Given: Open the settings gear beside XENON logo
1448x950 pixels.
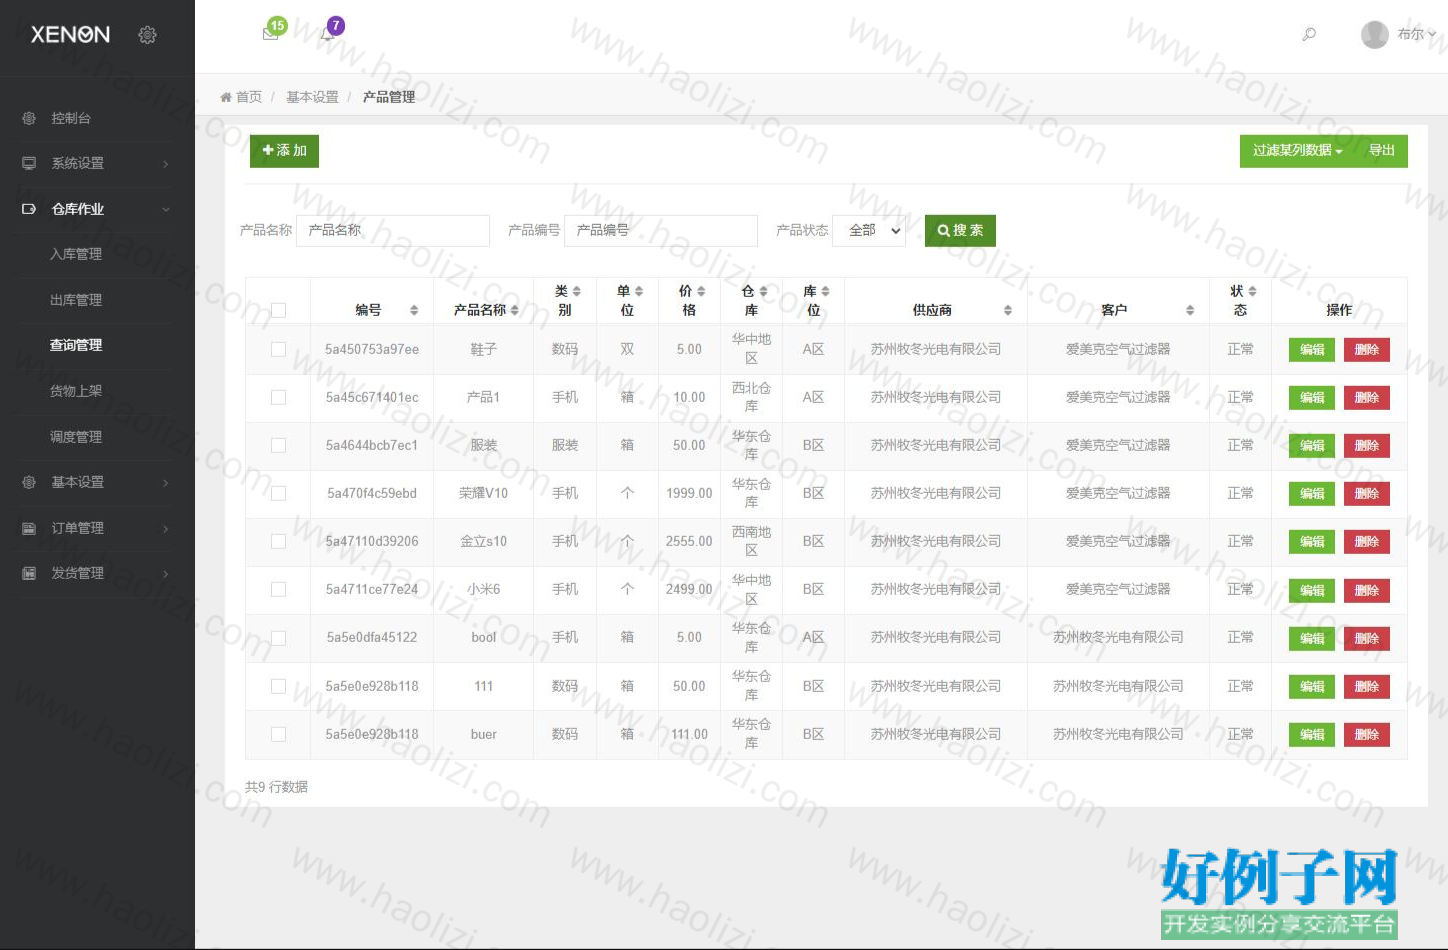Looking at the screenshot, I should (147, 35).
